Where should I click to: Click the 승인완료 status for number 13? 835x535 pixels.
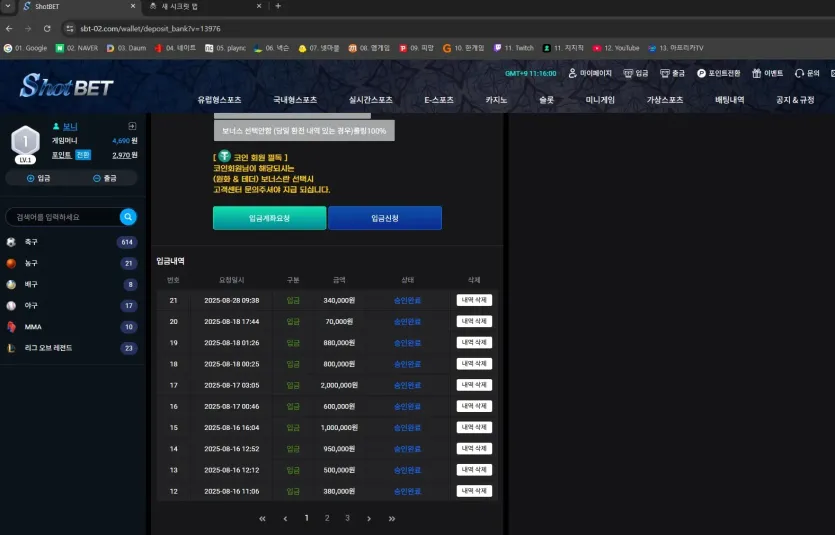click(407, 470)
